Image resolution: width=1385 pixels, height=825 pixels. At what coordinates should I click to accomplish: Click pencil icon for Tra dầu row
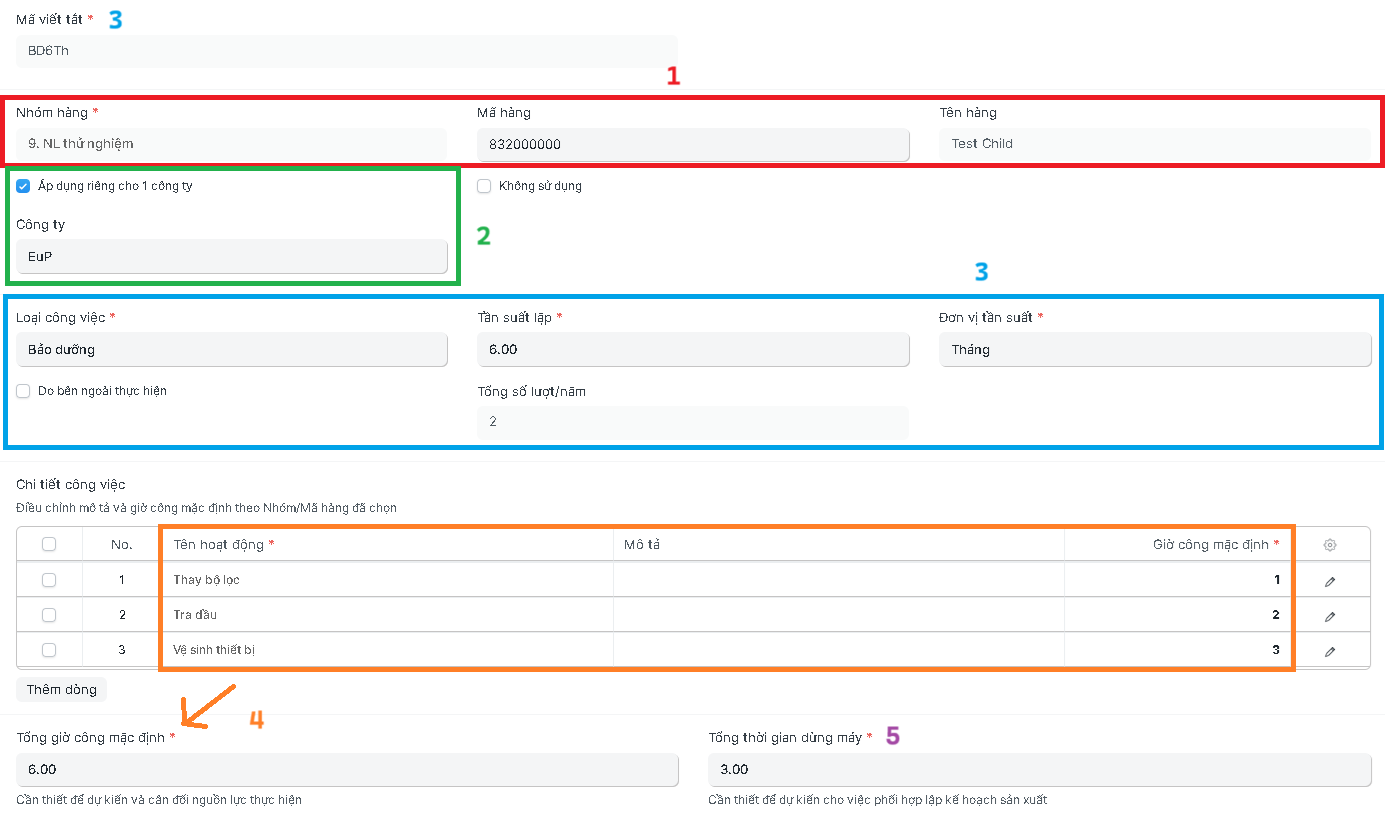point(1329,616)
